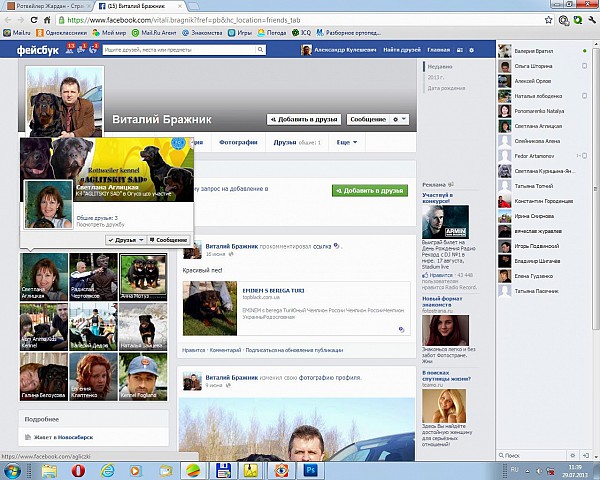Click Комментарий under the post

pos(225,350)
